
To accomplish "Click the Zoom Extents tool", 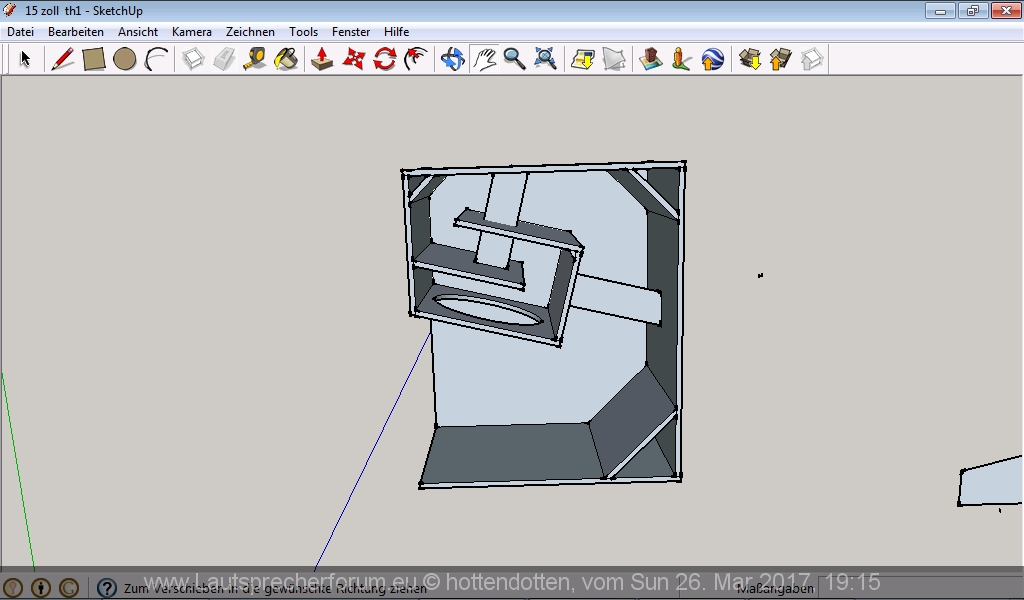I will point(545,59).
